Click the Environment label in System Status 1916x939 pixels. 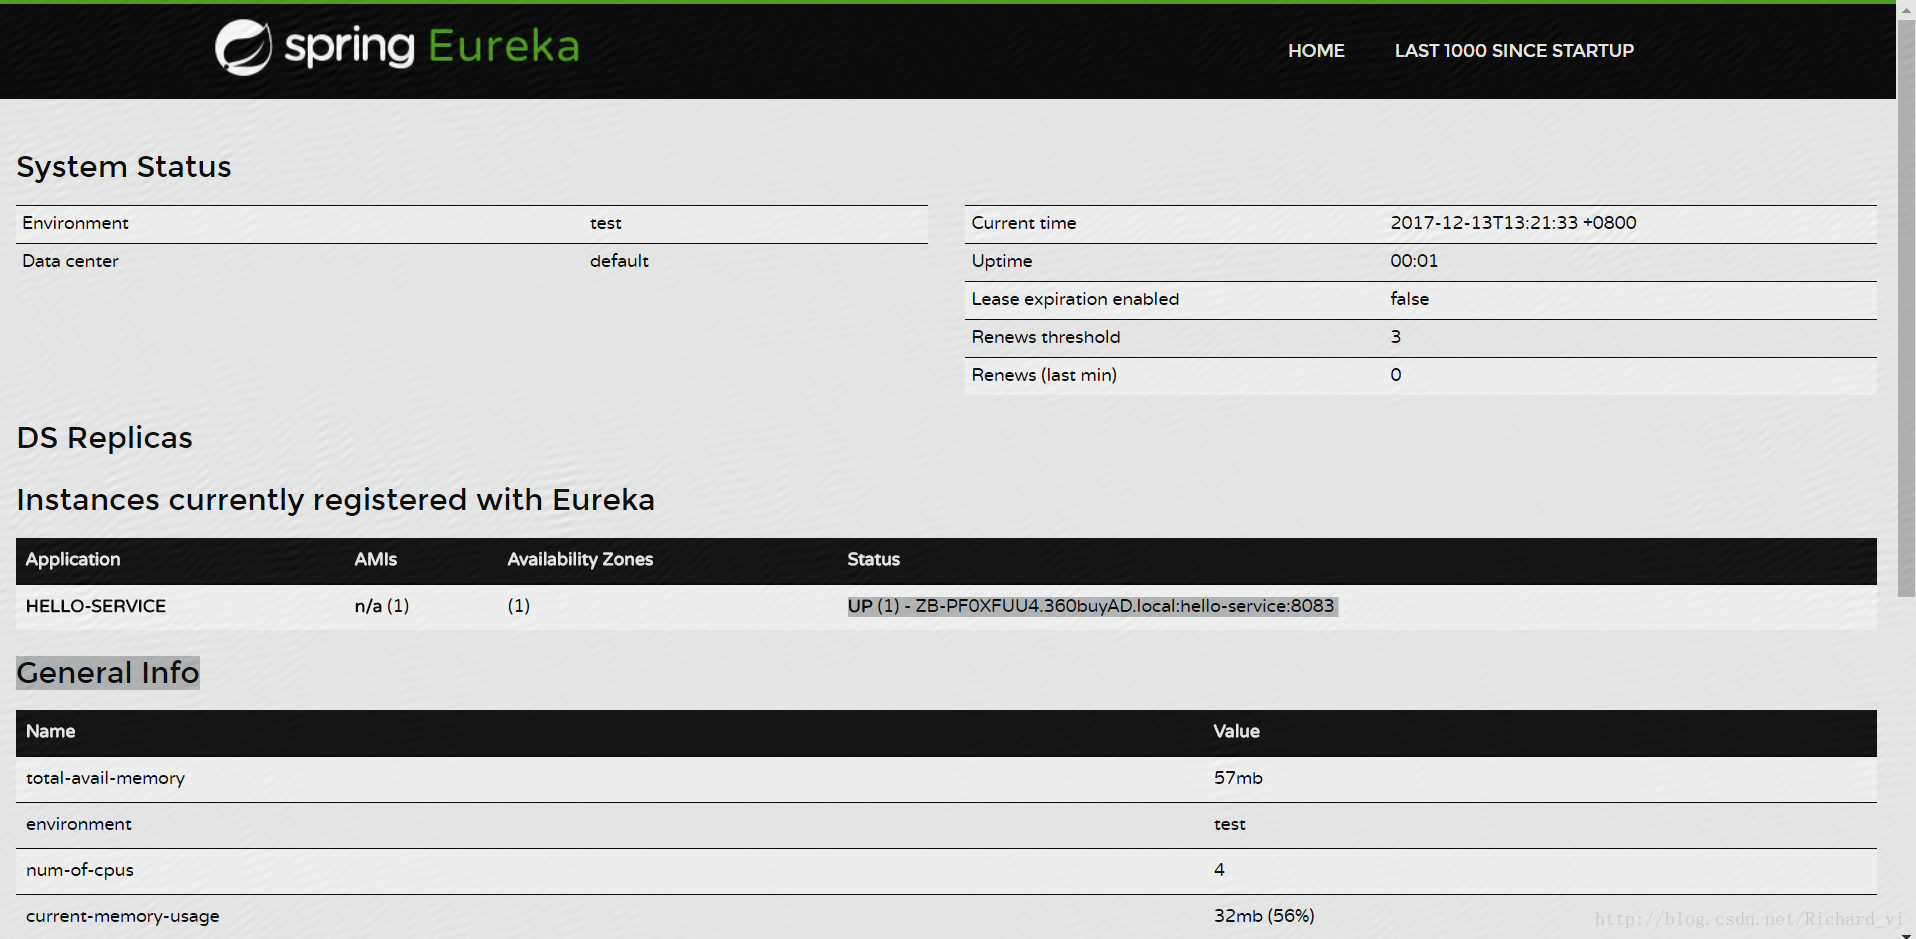pos(75,223)
